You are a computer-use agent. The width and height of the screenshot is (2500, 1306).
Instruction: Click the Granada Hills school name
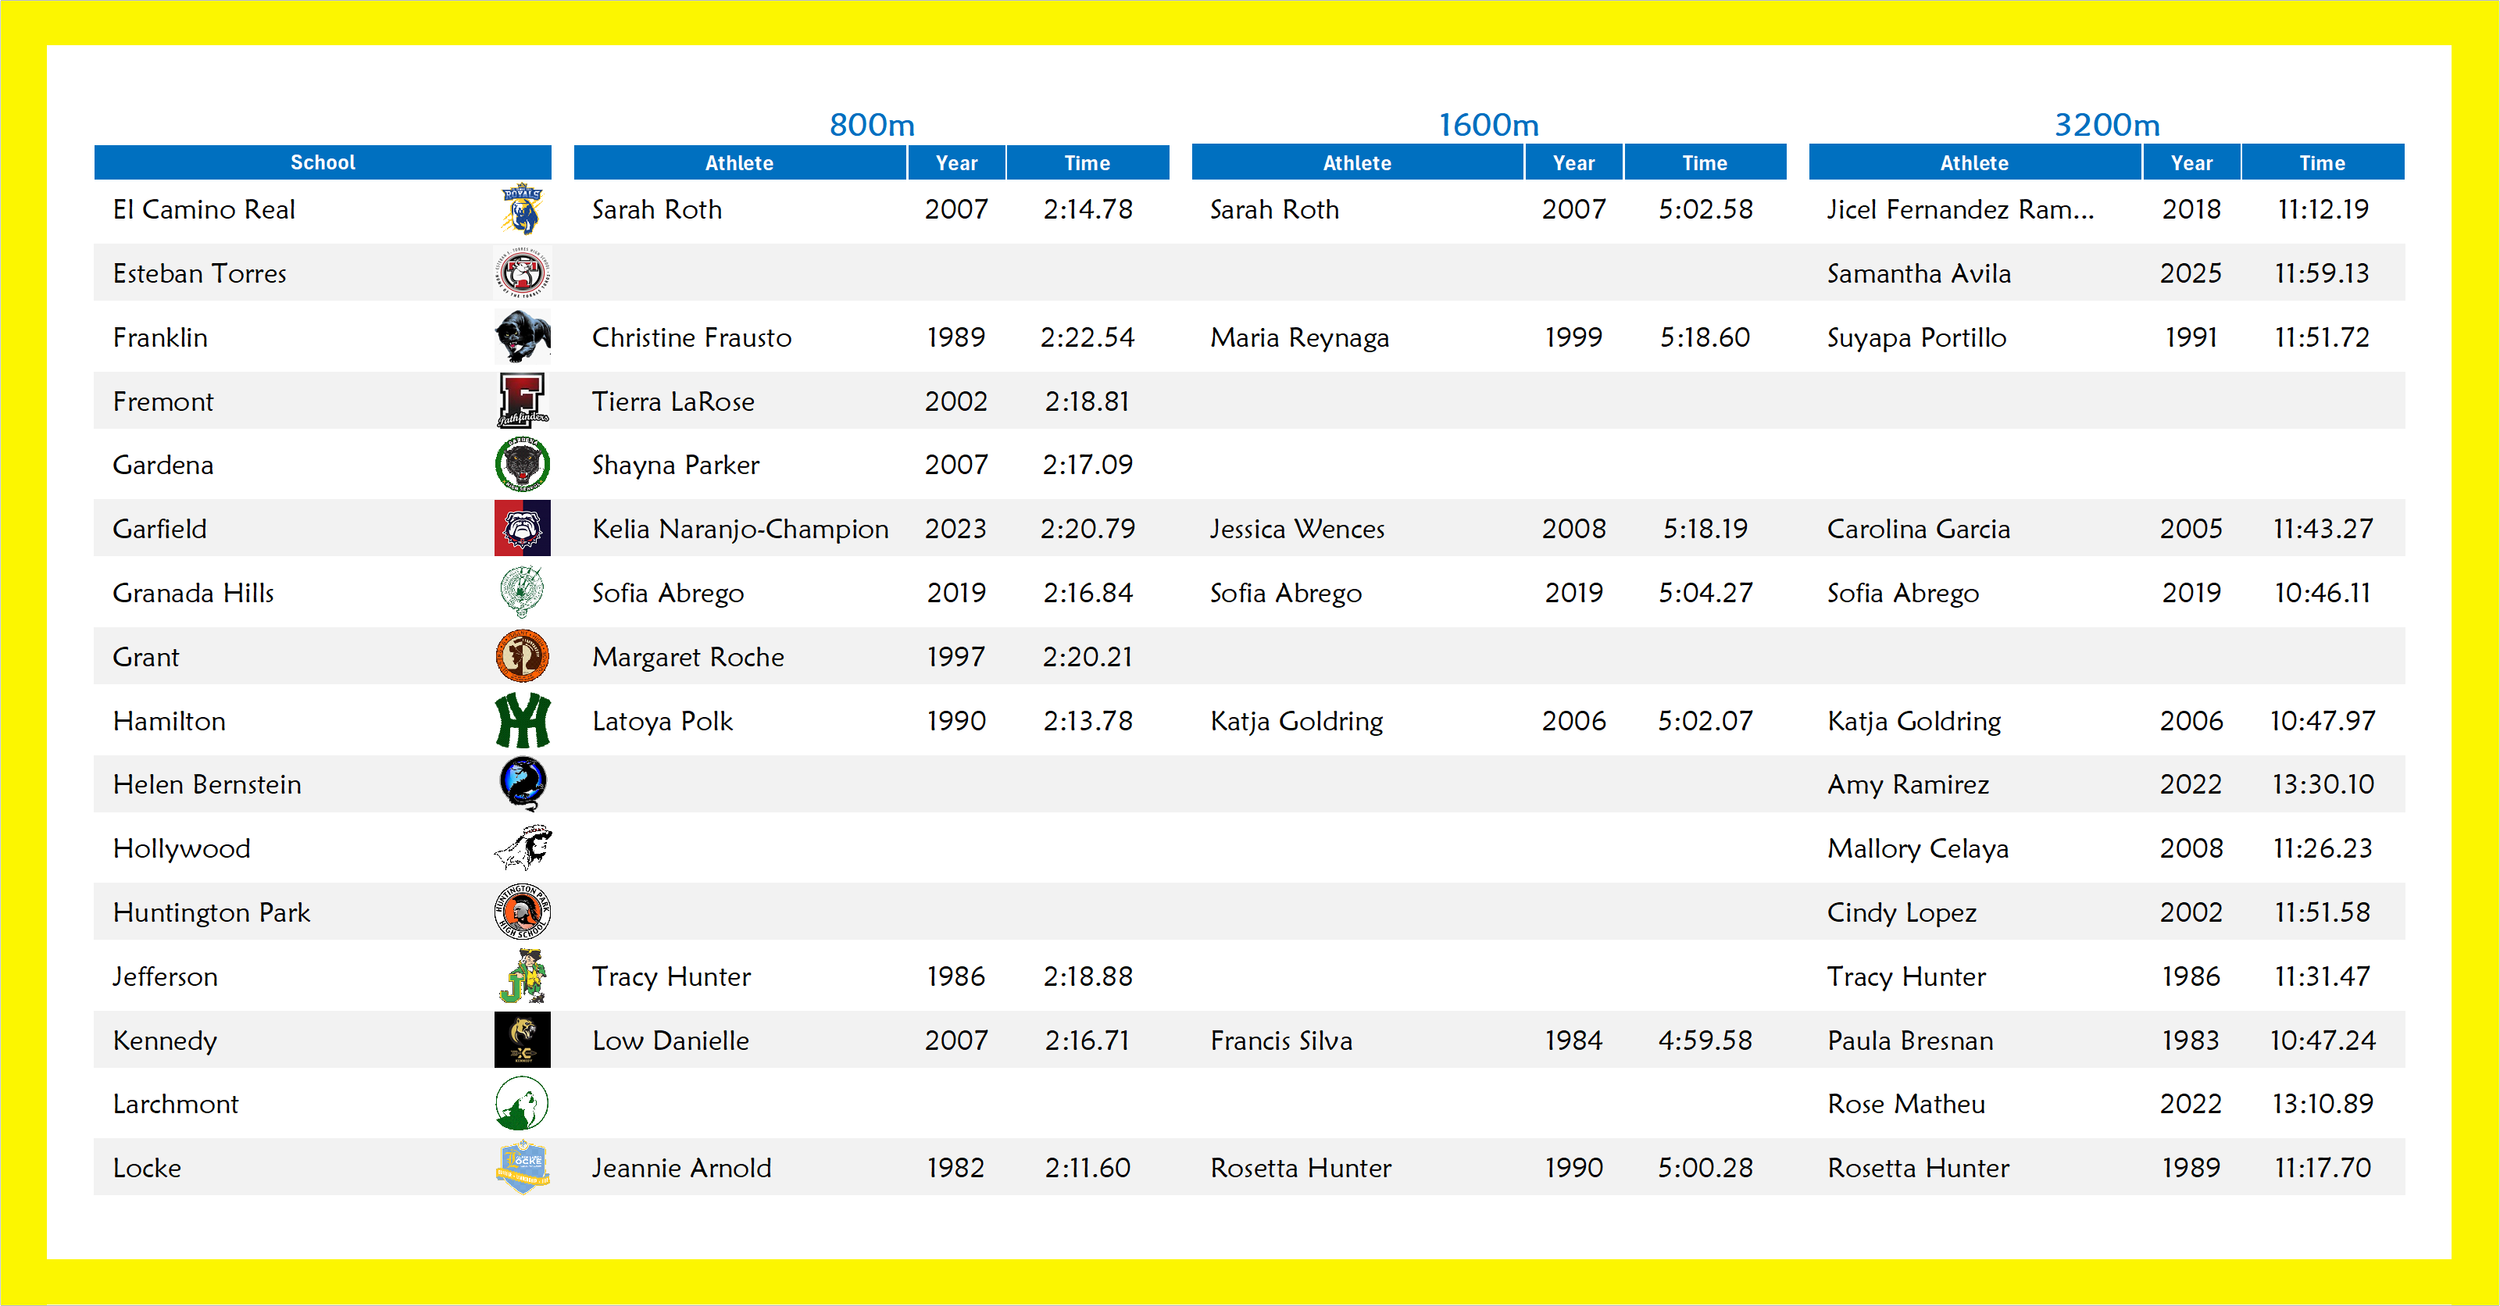[193, 593]
